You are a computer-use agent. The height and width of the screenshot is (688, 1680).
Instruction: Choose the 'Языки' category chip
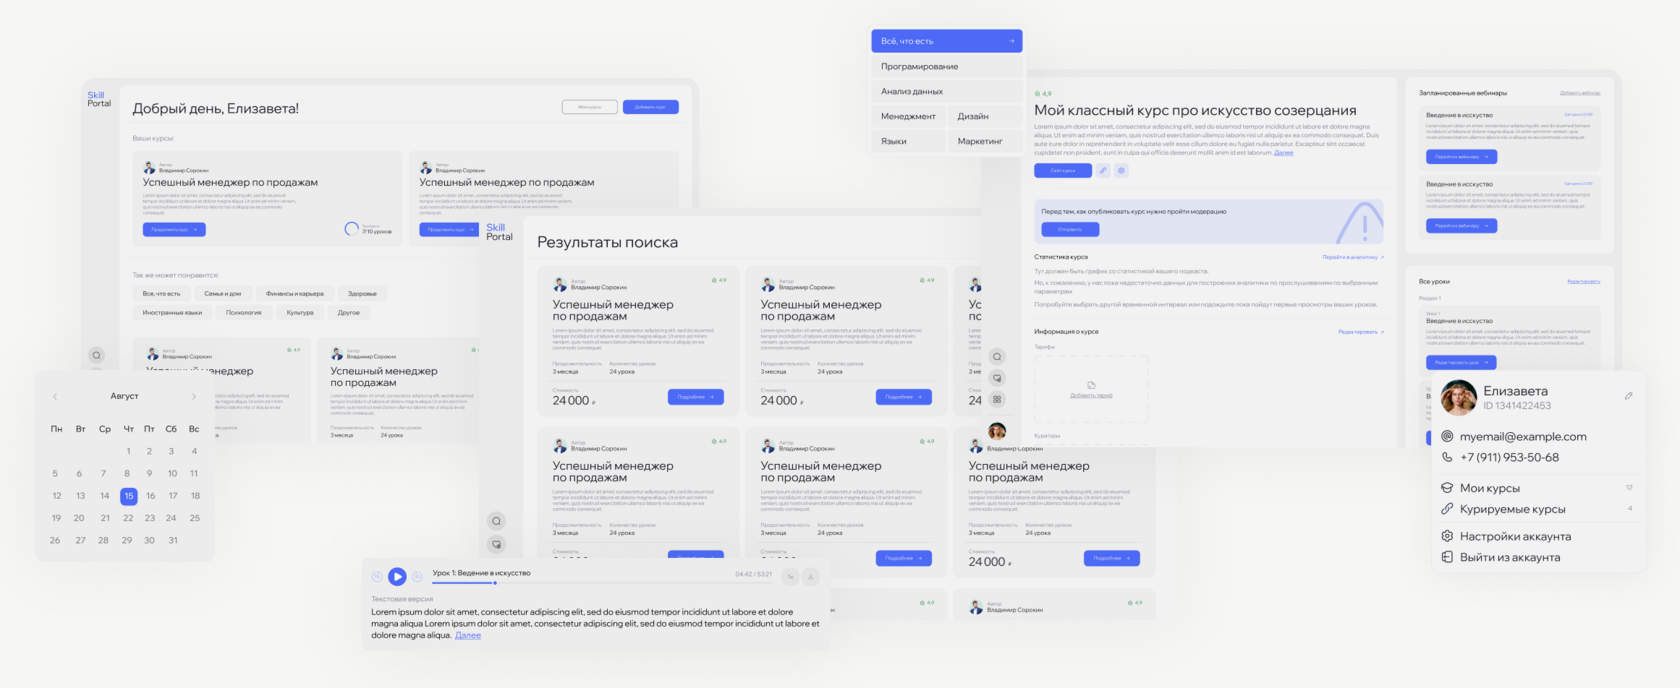coord(908,141)
